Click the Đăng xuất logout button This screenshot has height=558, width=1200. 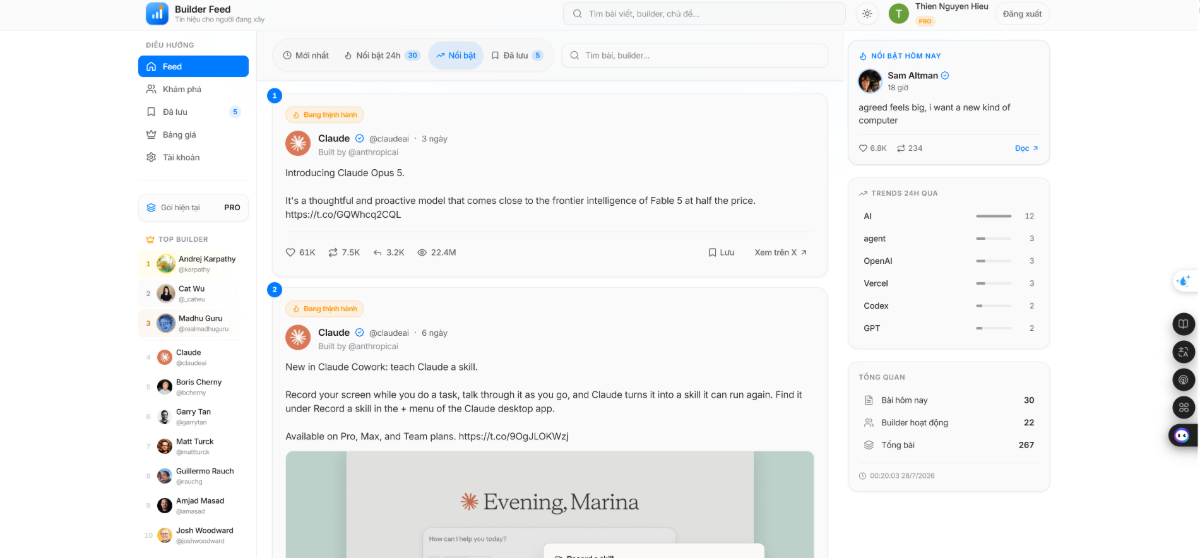pyautogui.click(x=1022, y=14)
